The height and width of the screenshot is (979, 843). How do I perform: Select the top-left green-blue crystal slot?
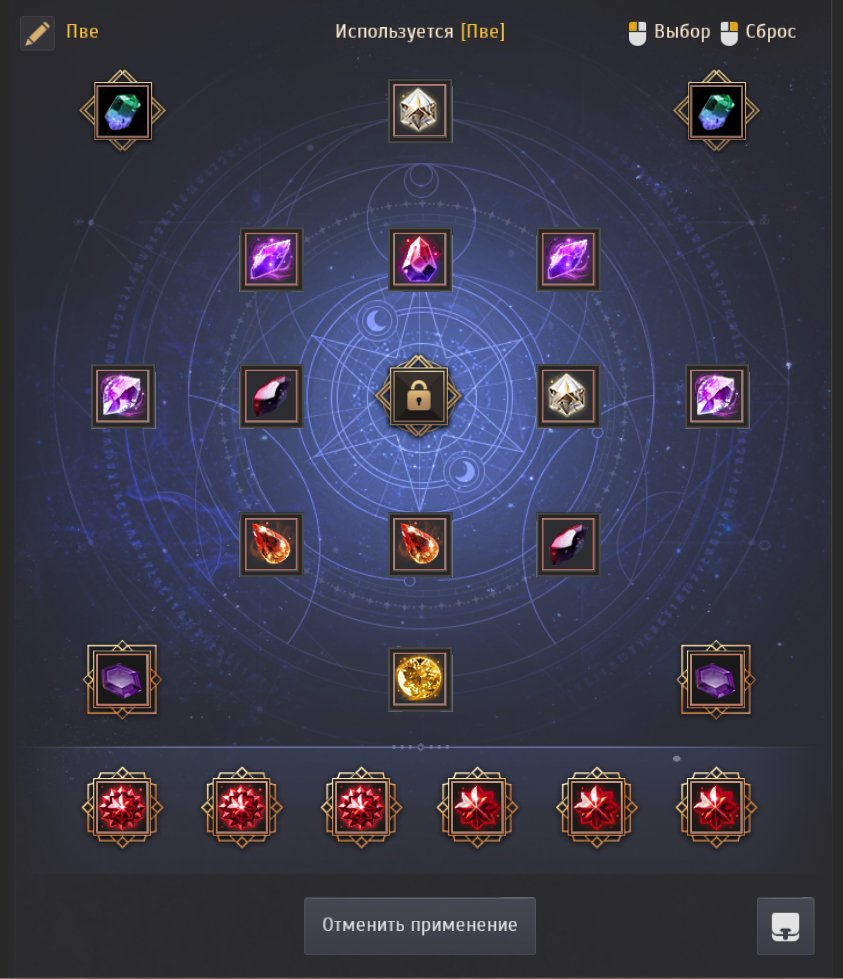(x=122, y=111)
